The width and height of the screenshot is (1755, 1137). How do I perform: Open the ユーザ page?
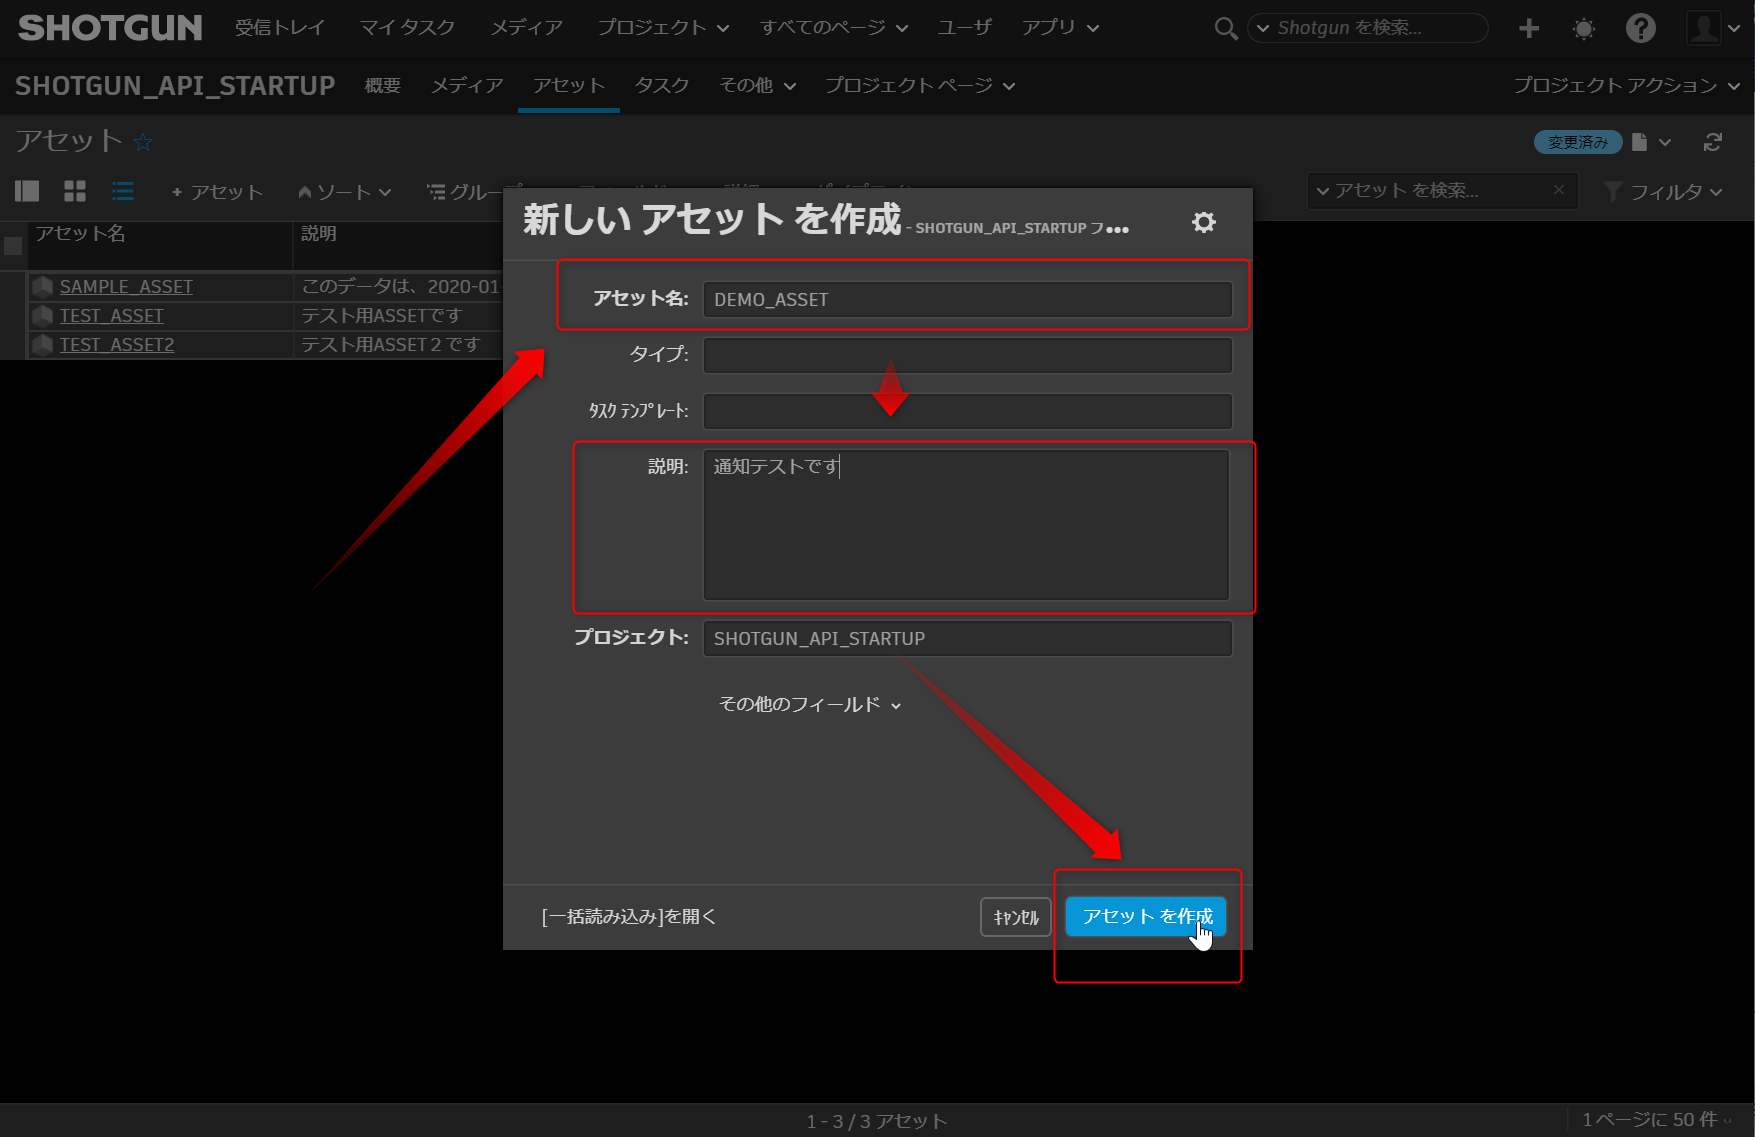[964, 28]
